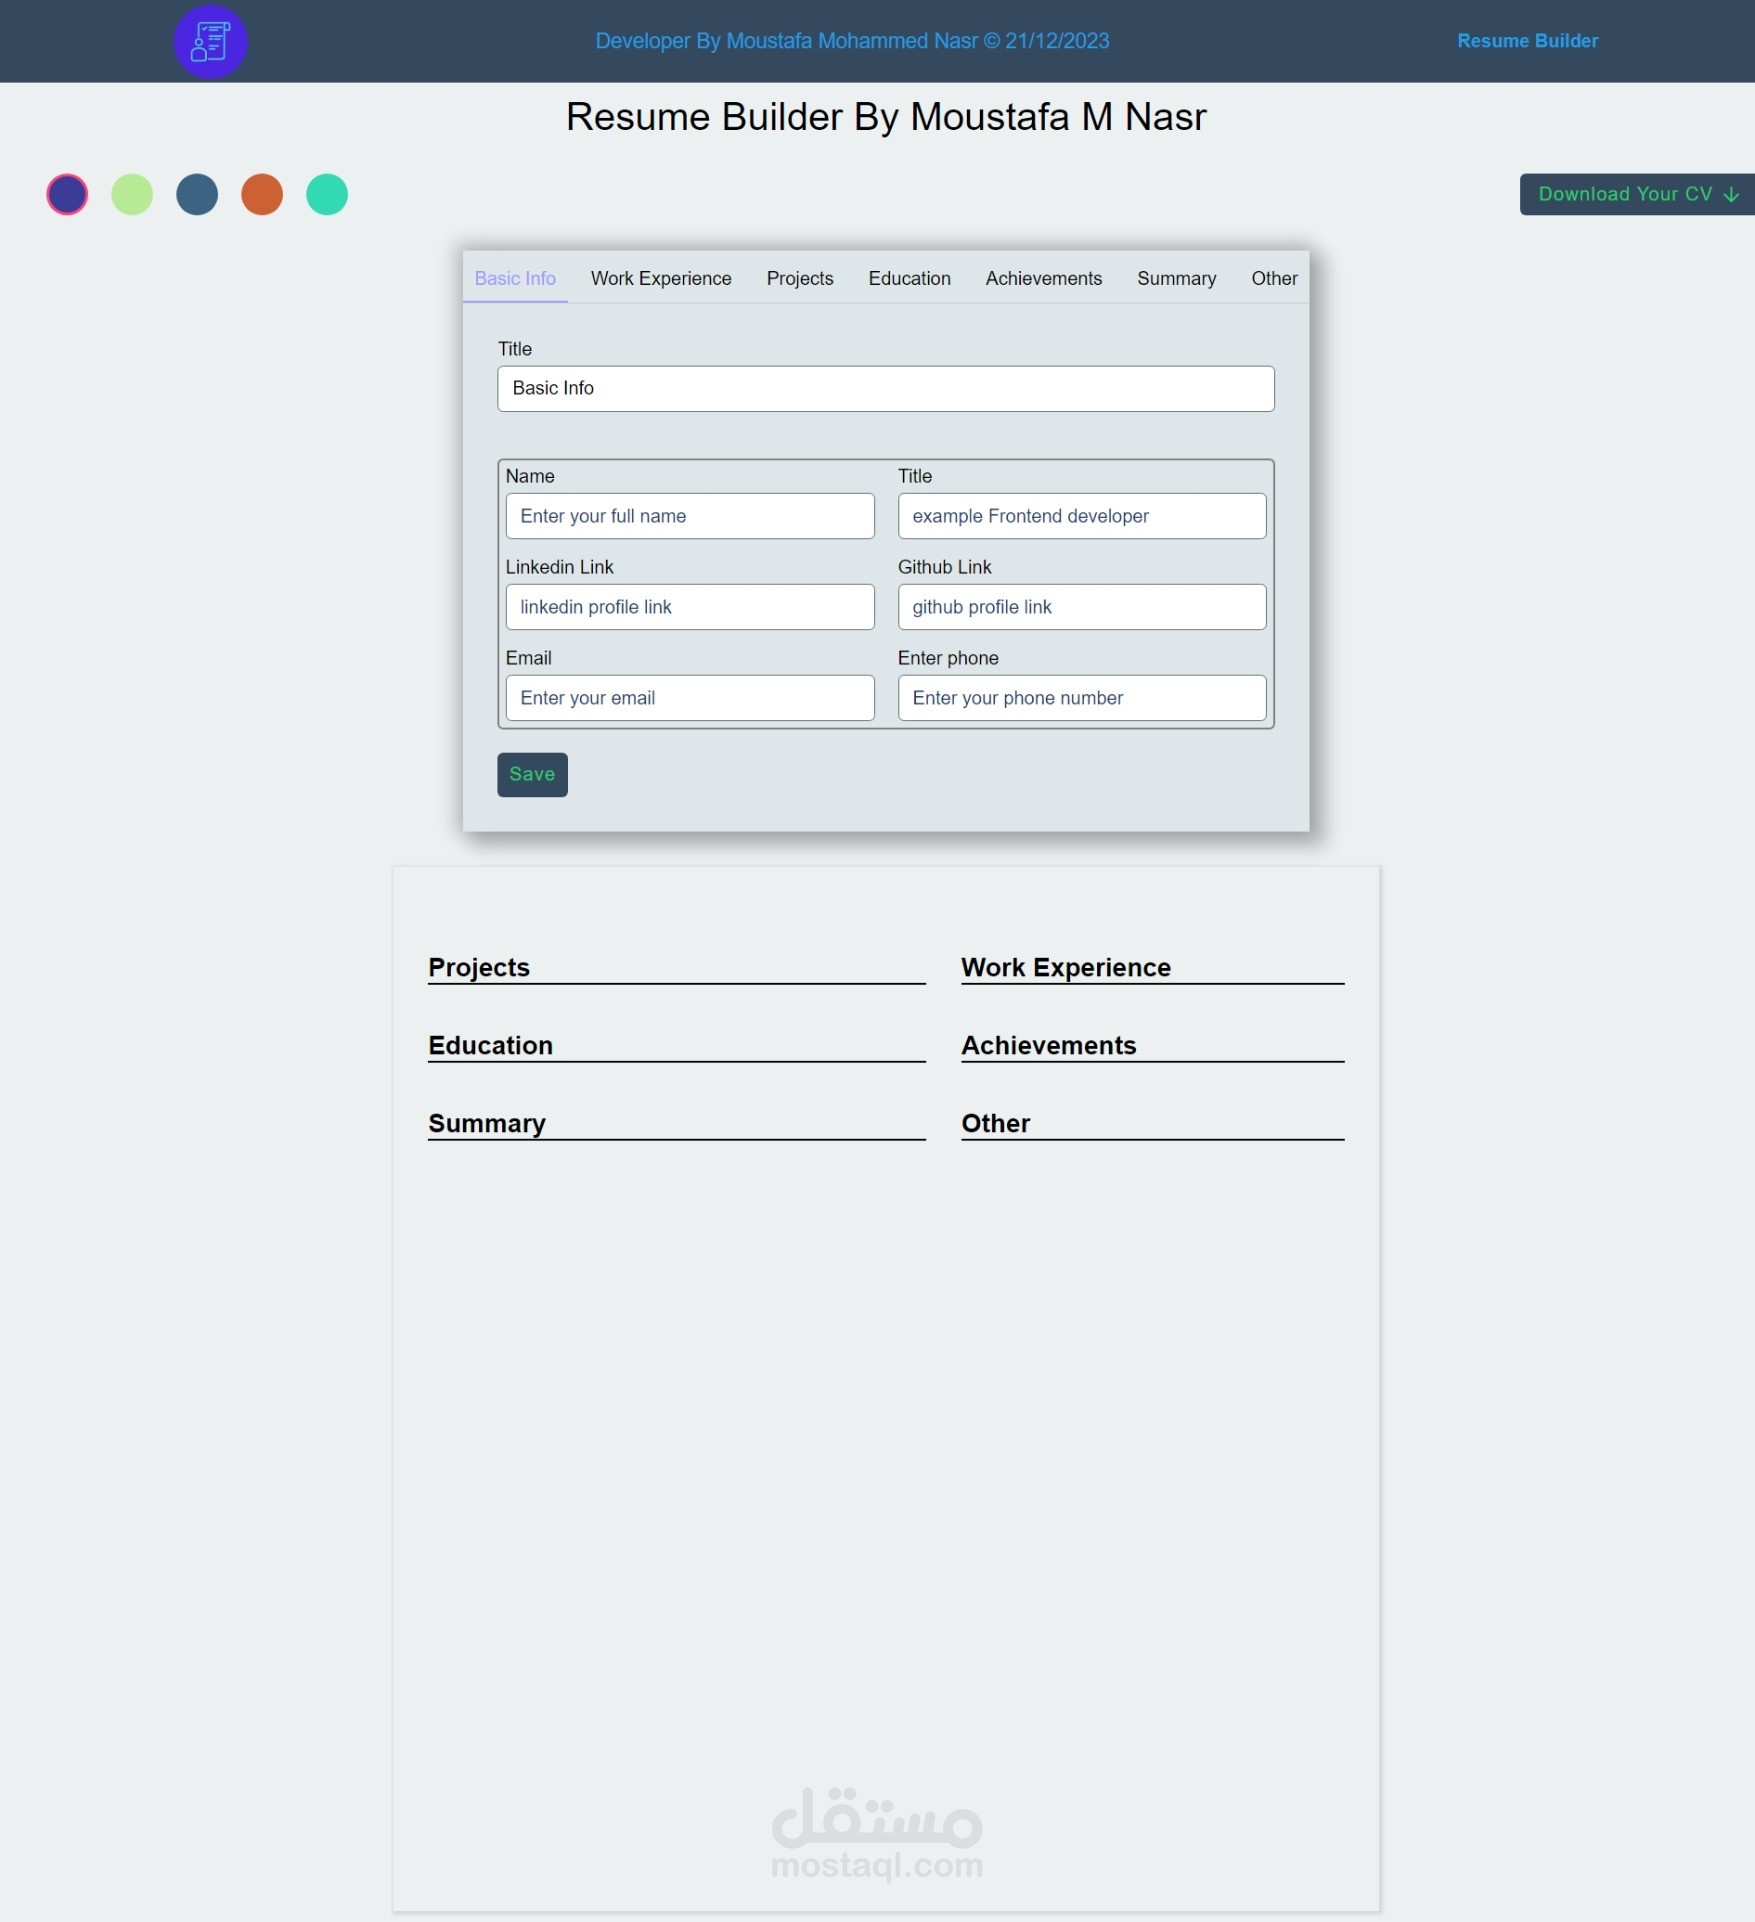This screenshot has height=1922, width=1755.
Task: Focus the Github profile link field
Action: (x=1082, y=607)
